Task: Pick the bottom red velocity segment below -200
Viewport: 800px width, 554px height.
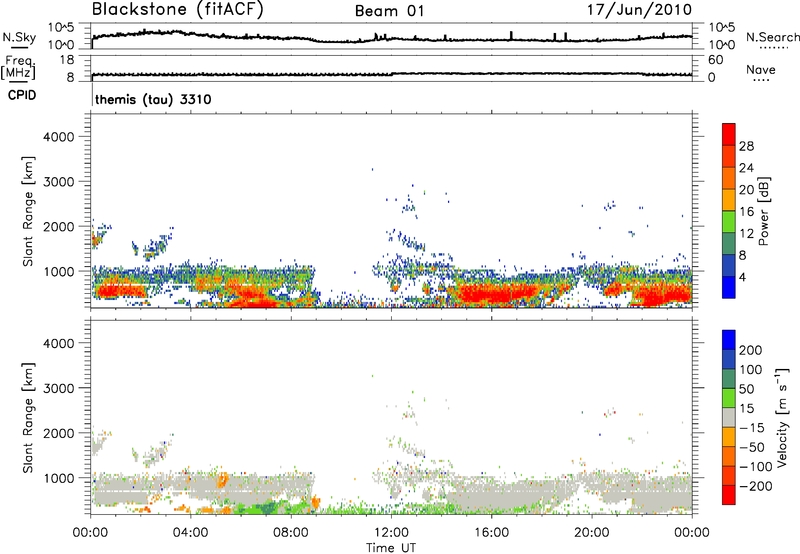Action: tap(729, 495)
